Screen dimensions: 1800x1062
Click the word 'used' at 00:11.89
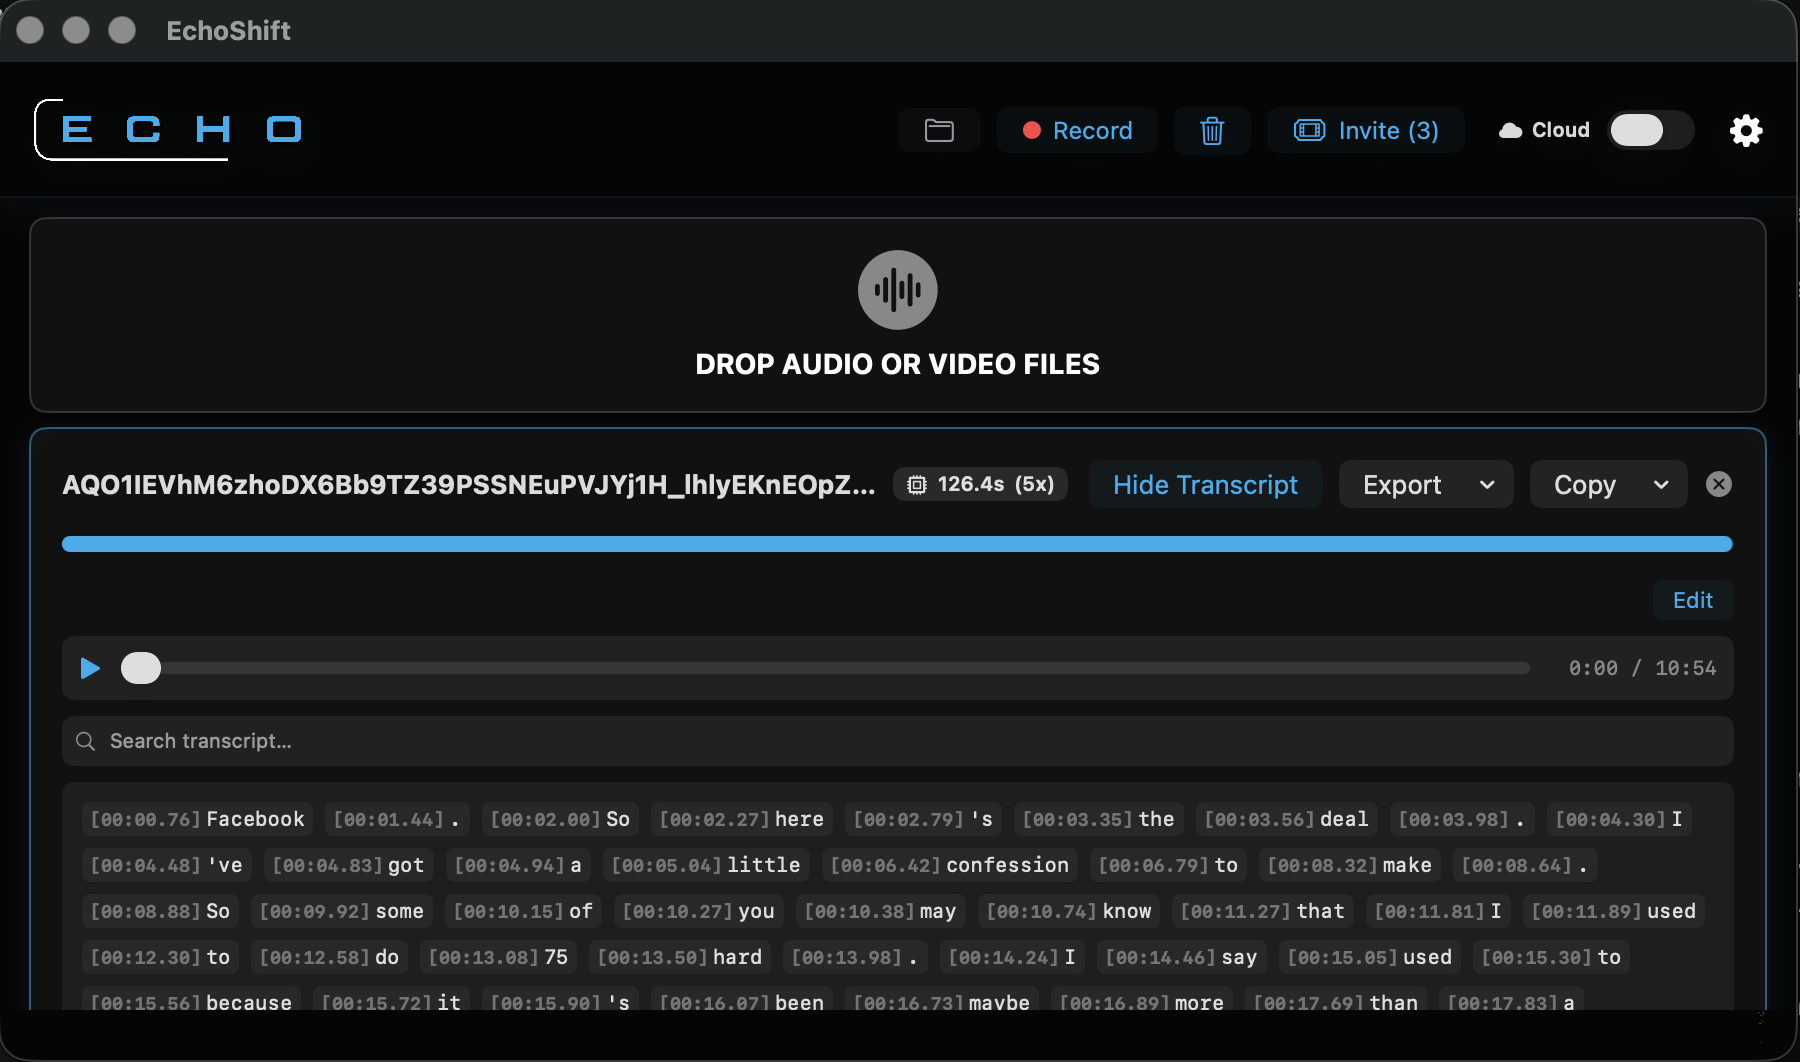pos(1614,911)
